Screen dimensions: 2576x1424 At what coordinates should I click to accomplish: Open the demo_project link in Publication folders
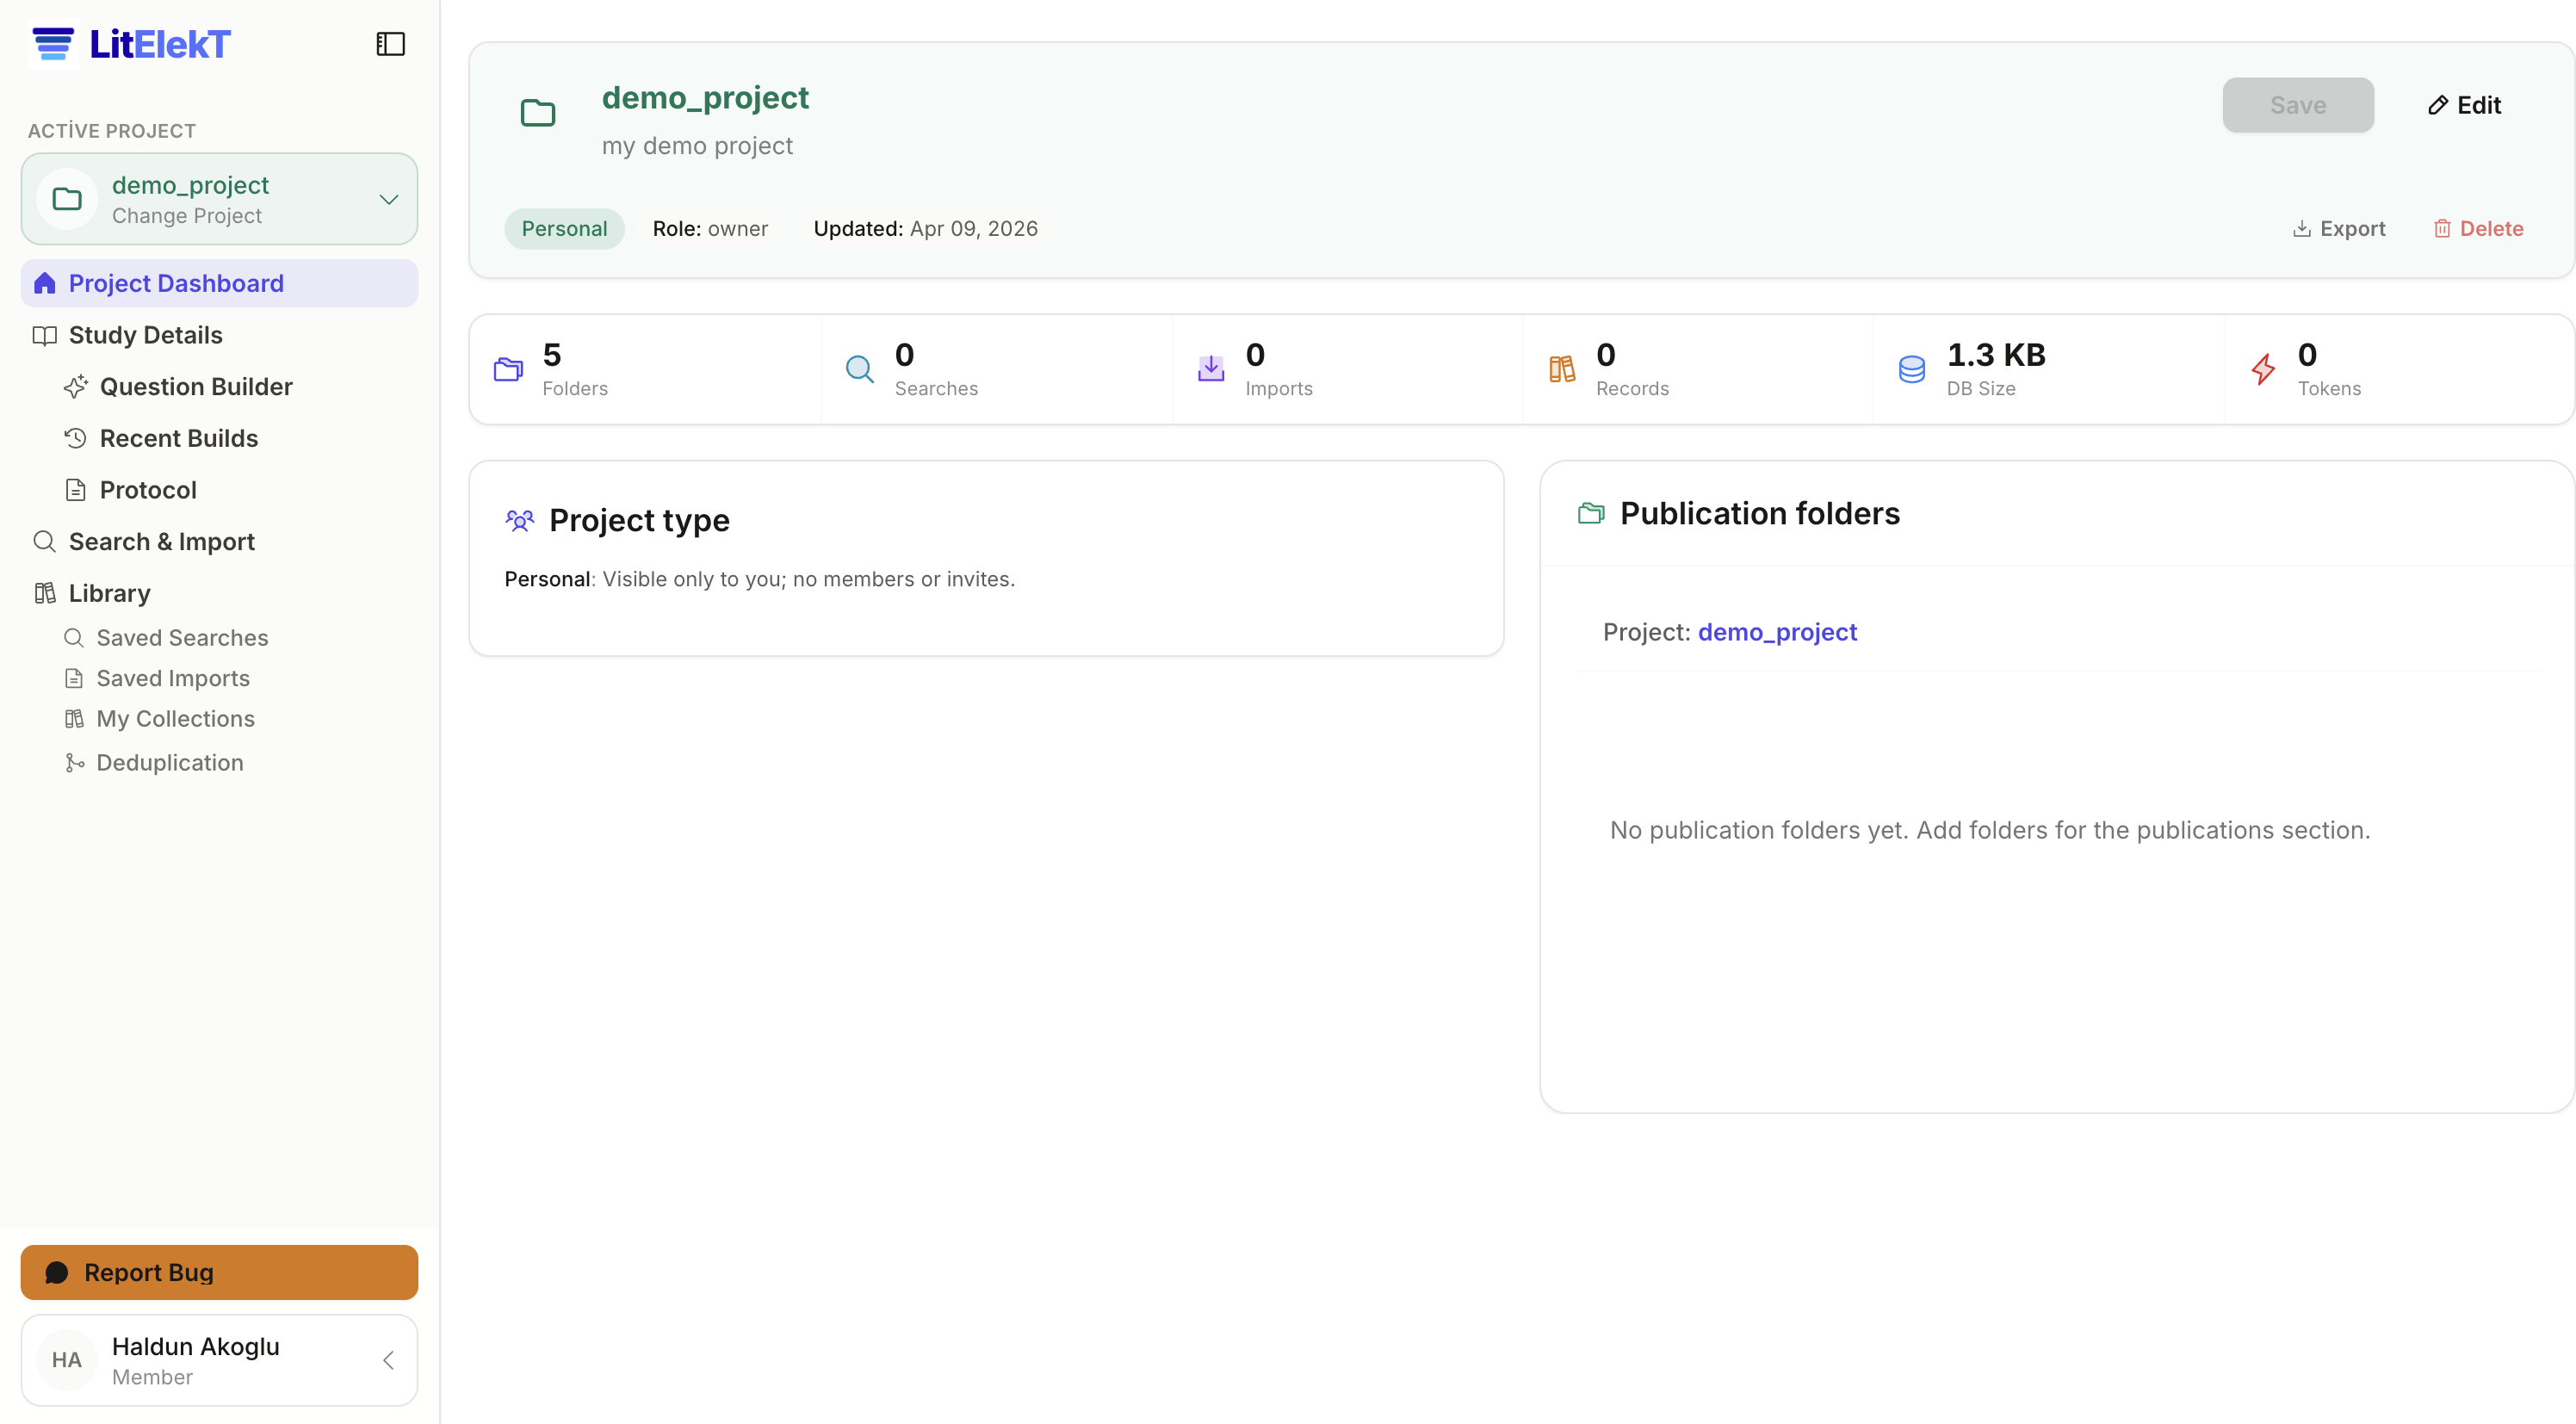1777,632
